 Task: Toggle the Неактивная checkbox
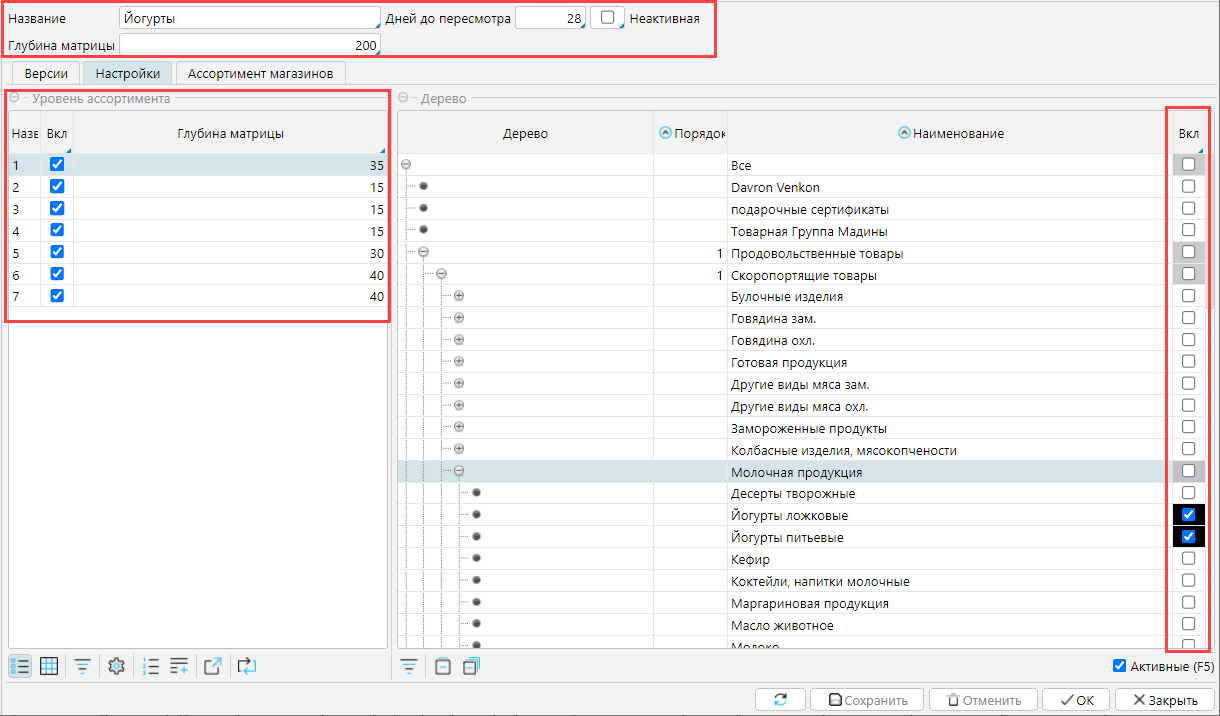(x=607, y=18)
